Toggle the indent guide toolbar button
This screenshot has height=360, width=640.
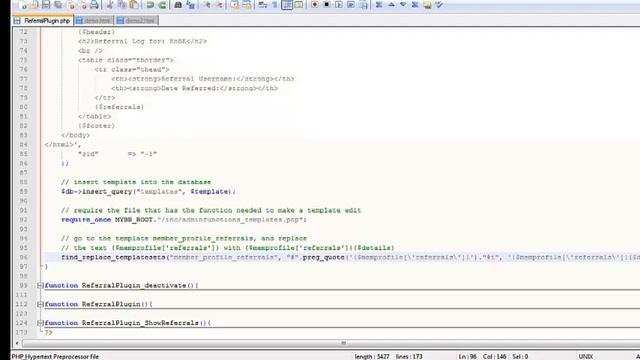(287, 5)
